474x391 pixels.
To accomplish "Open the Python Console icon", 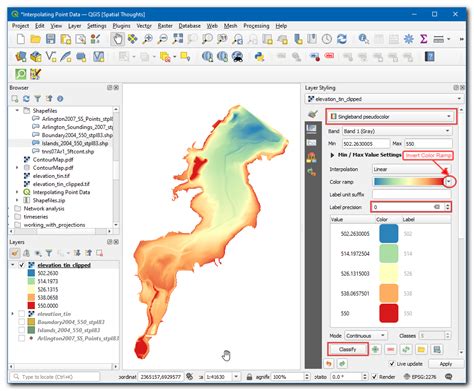I will click(x=259, y=57).
